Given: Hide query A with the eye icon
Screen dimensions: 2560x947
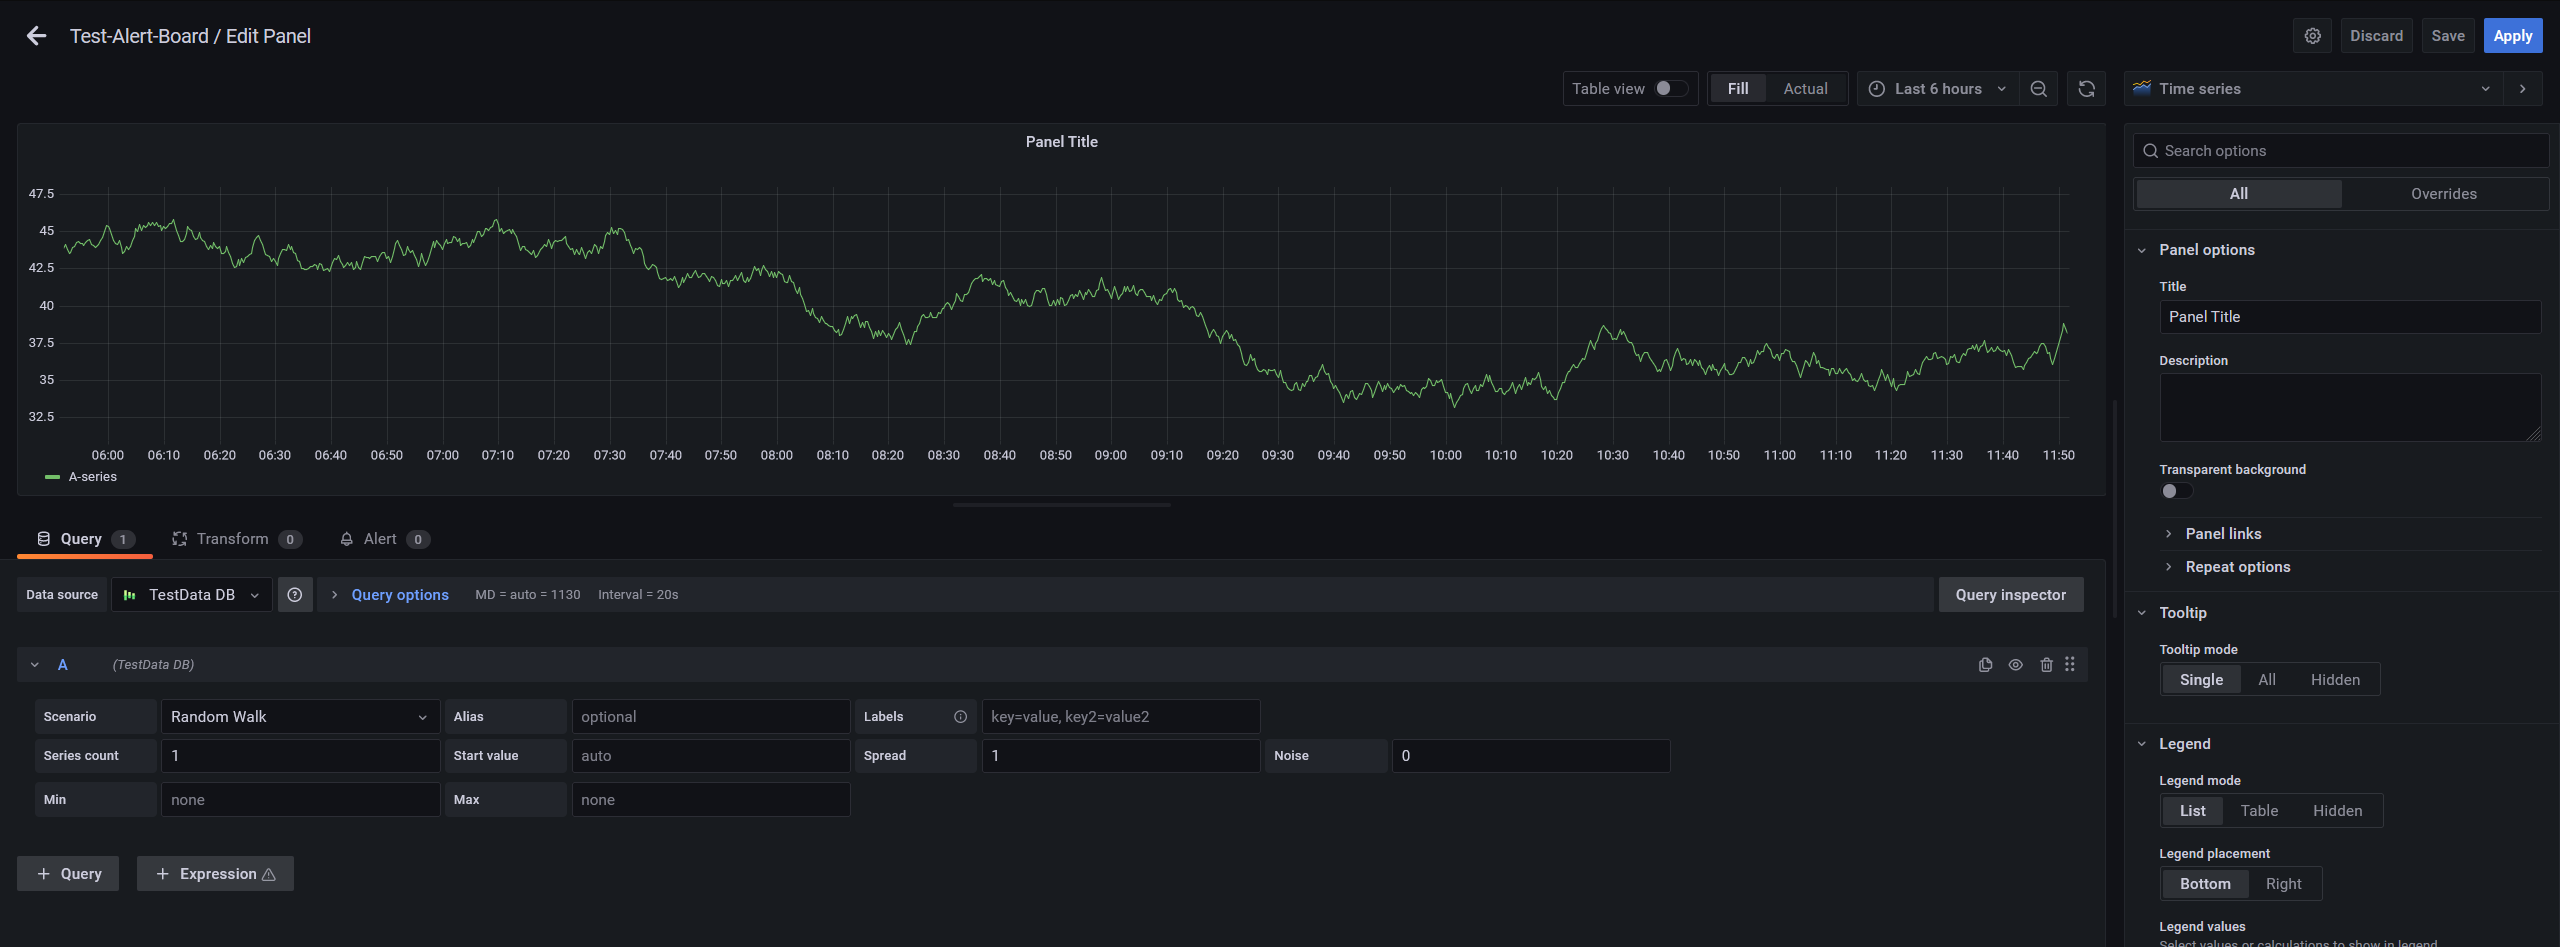Looking at the screenshot, I should (2016, 665).
